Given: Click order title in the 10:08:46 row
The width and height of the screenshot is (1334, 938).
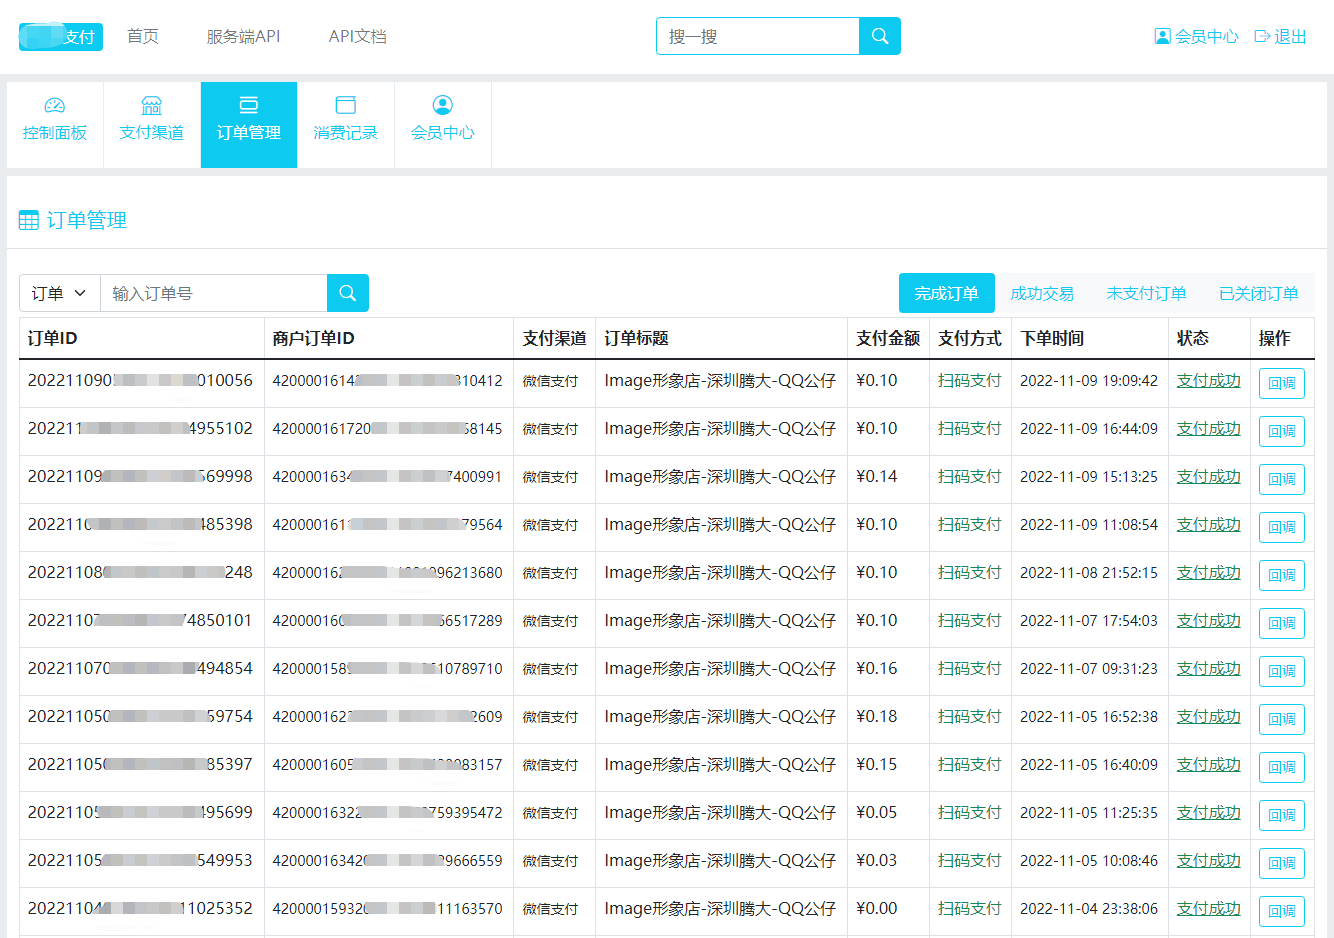Looking at the screenshot, I should 720,860.
